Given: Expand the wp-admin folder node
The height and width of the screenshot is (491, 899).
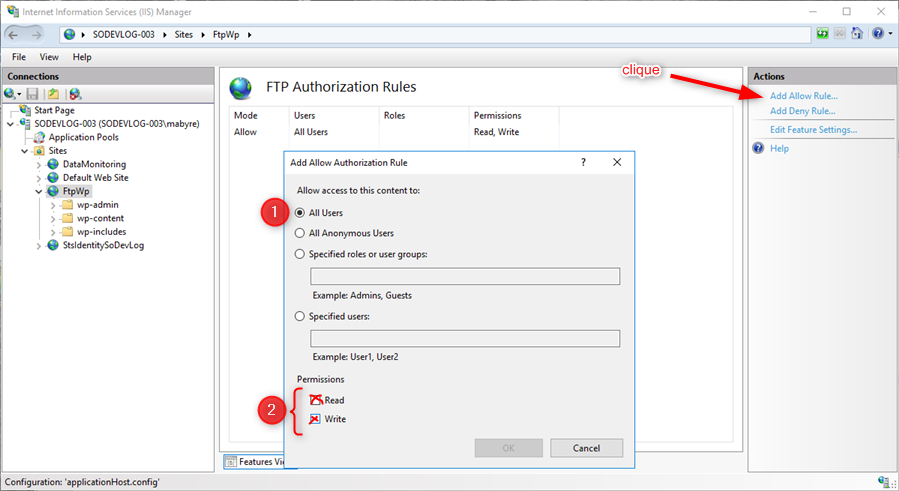Looking at the screenshot, I should pos(53,205).
